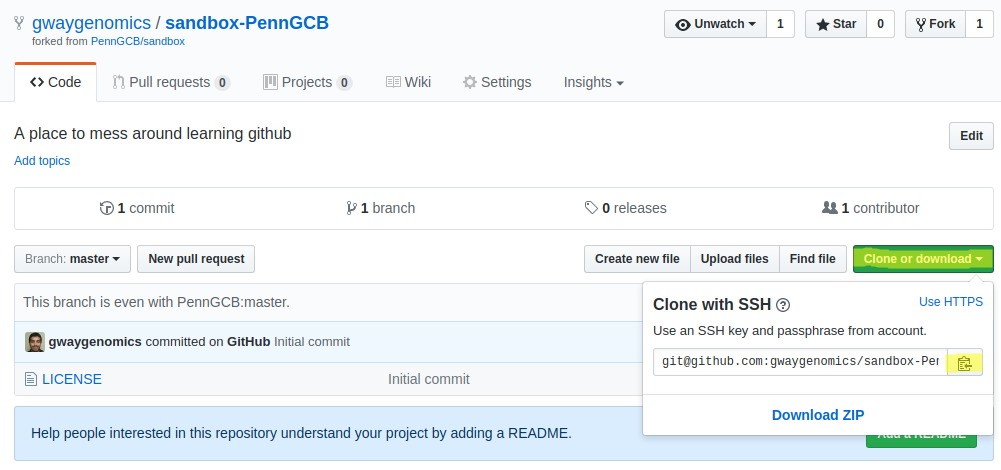Open the repository Settings tab
The image size is (1001, 470).
[x=497, y=82]
